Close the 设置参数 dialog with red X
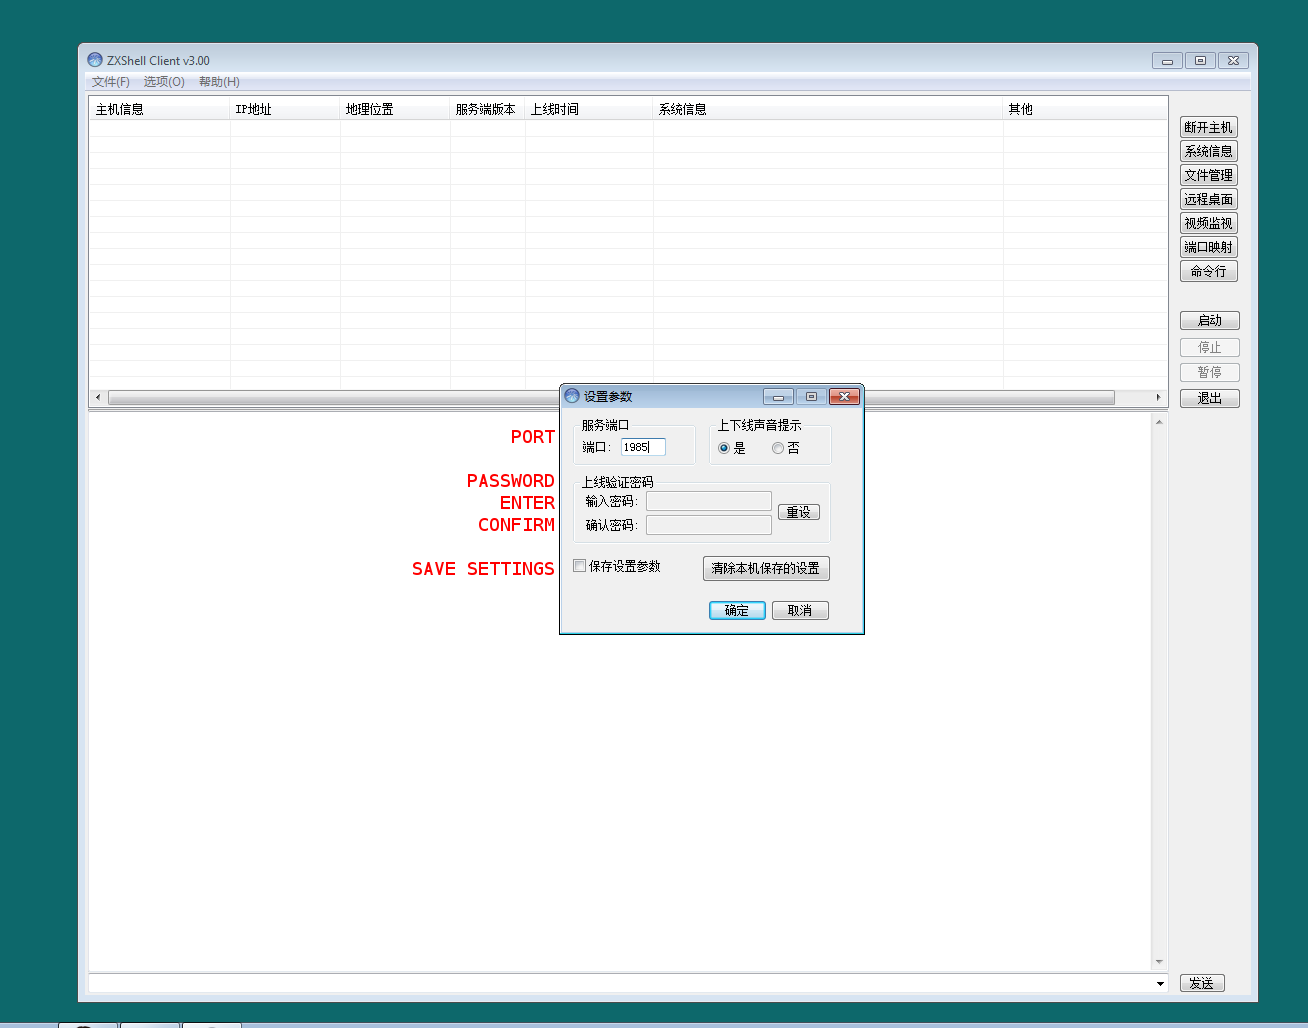The height and width of the screenshot is (1028, 1308). (844, 396)
